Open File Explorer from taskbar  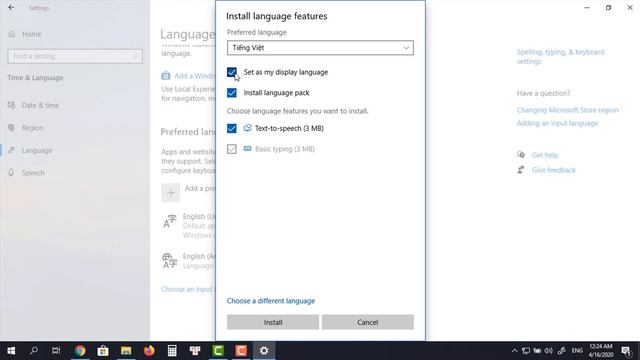coord(126,351)
